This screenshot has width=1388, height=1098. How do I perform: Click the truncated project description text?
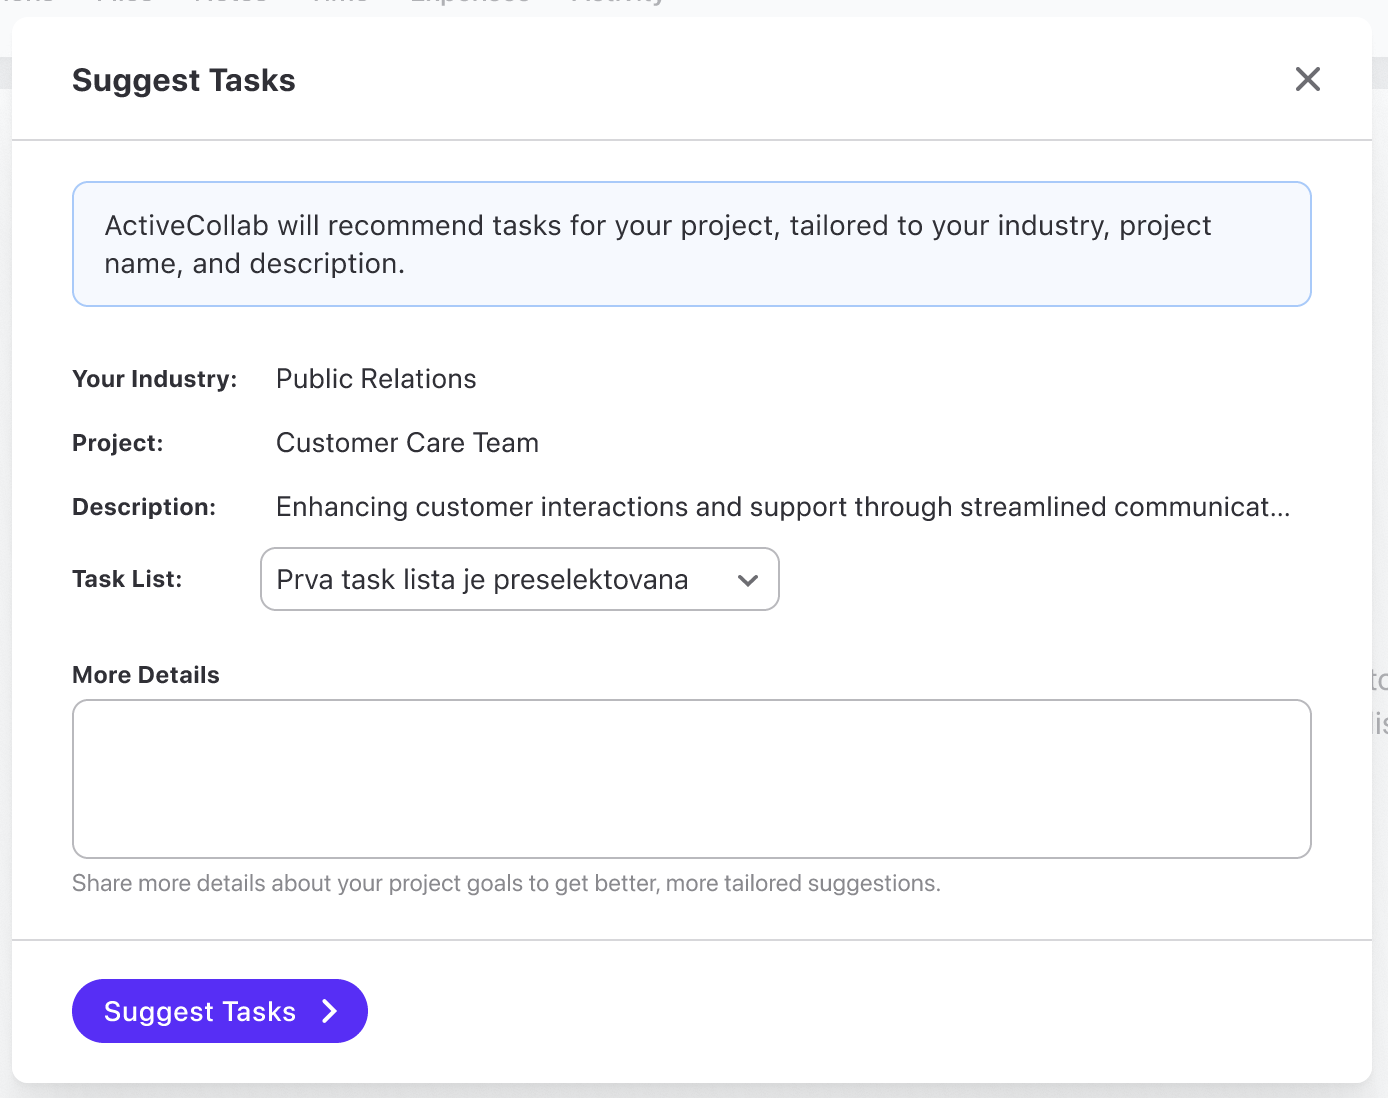point(783,507)
